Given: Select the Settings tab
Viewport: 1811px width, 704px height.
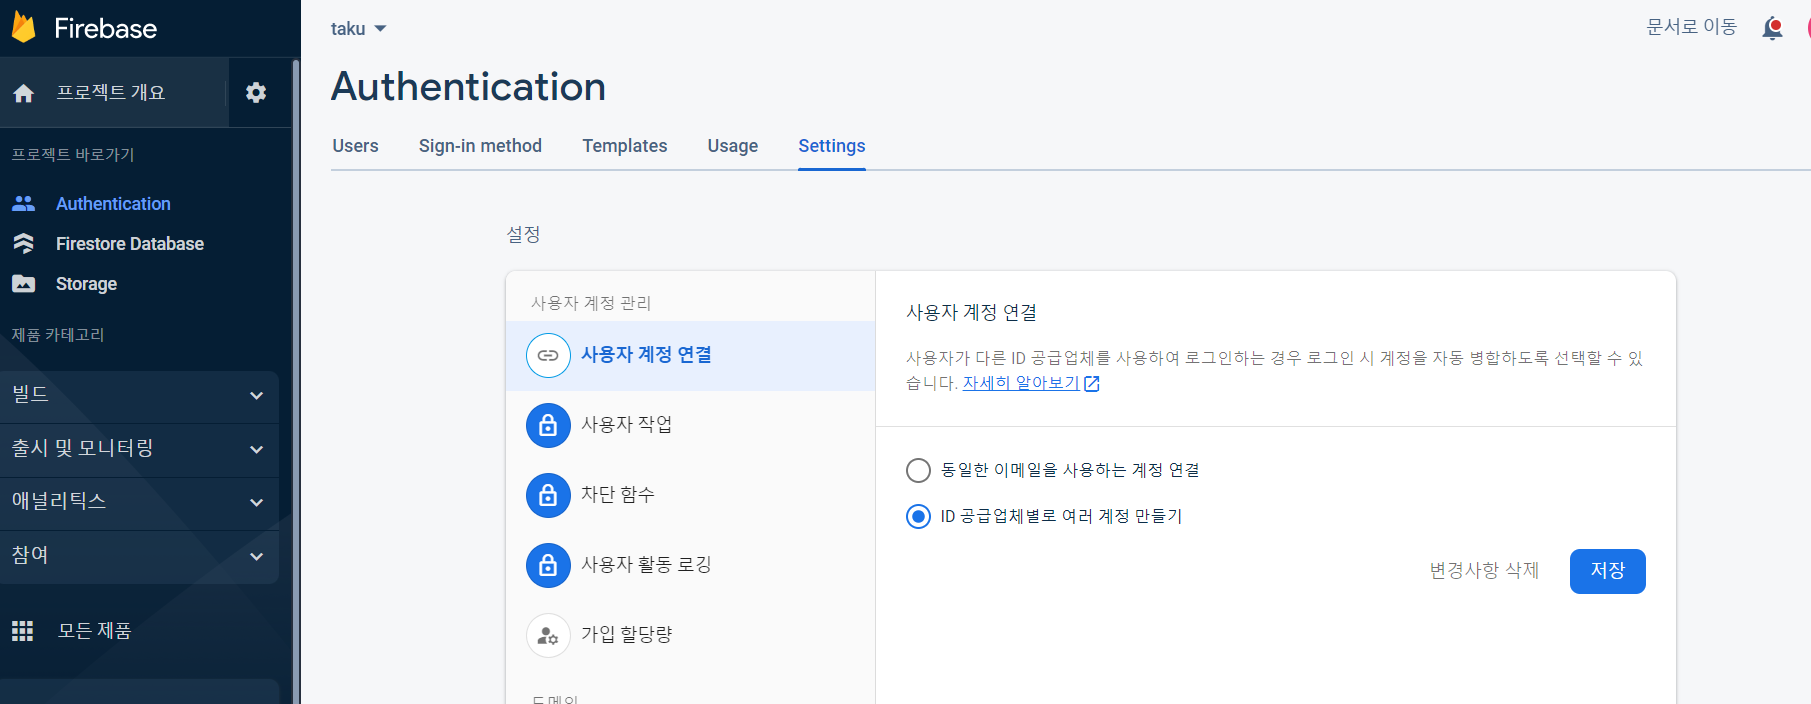Looking at the screenshot, I should [x=832, y=146].
